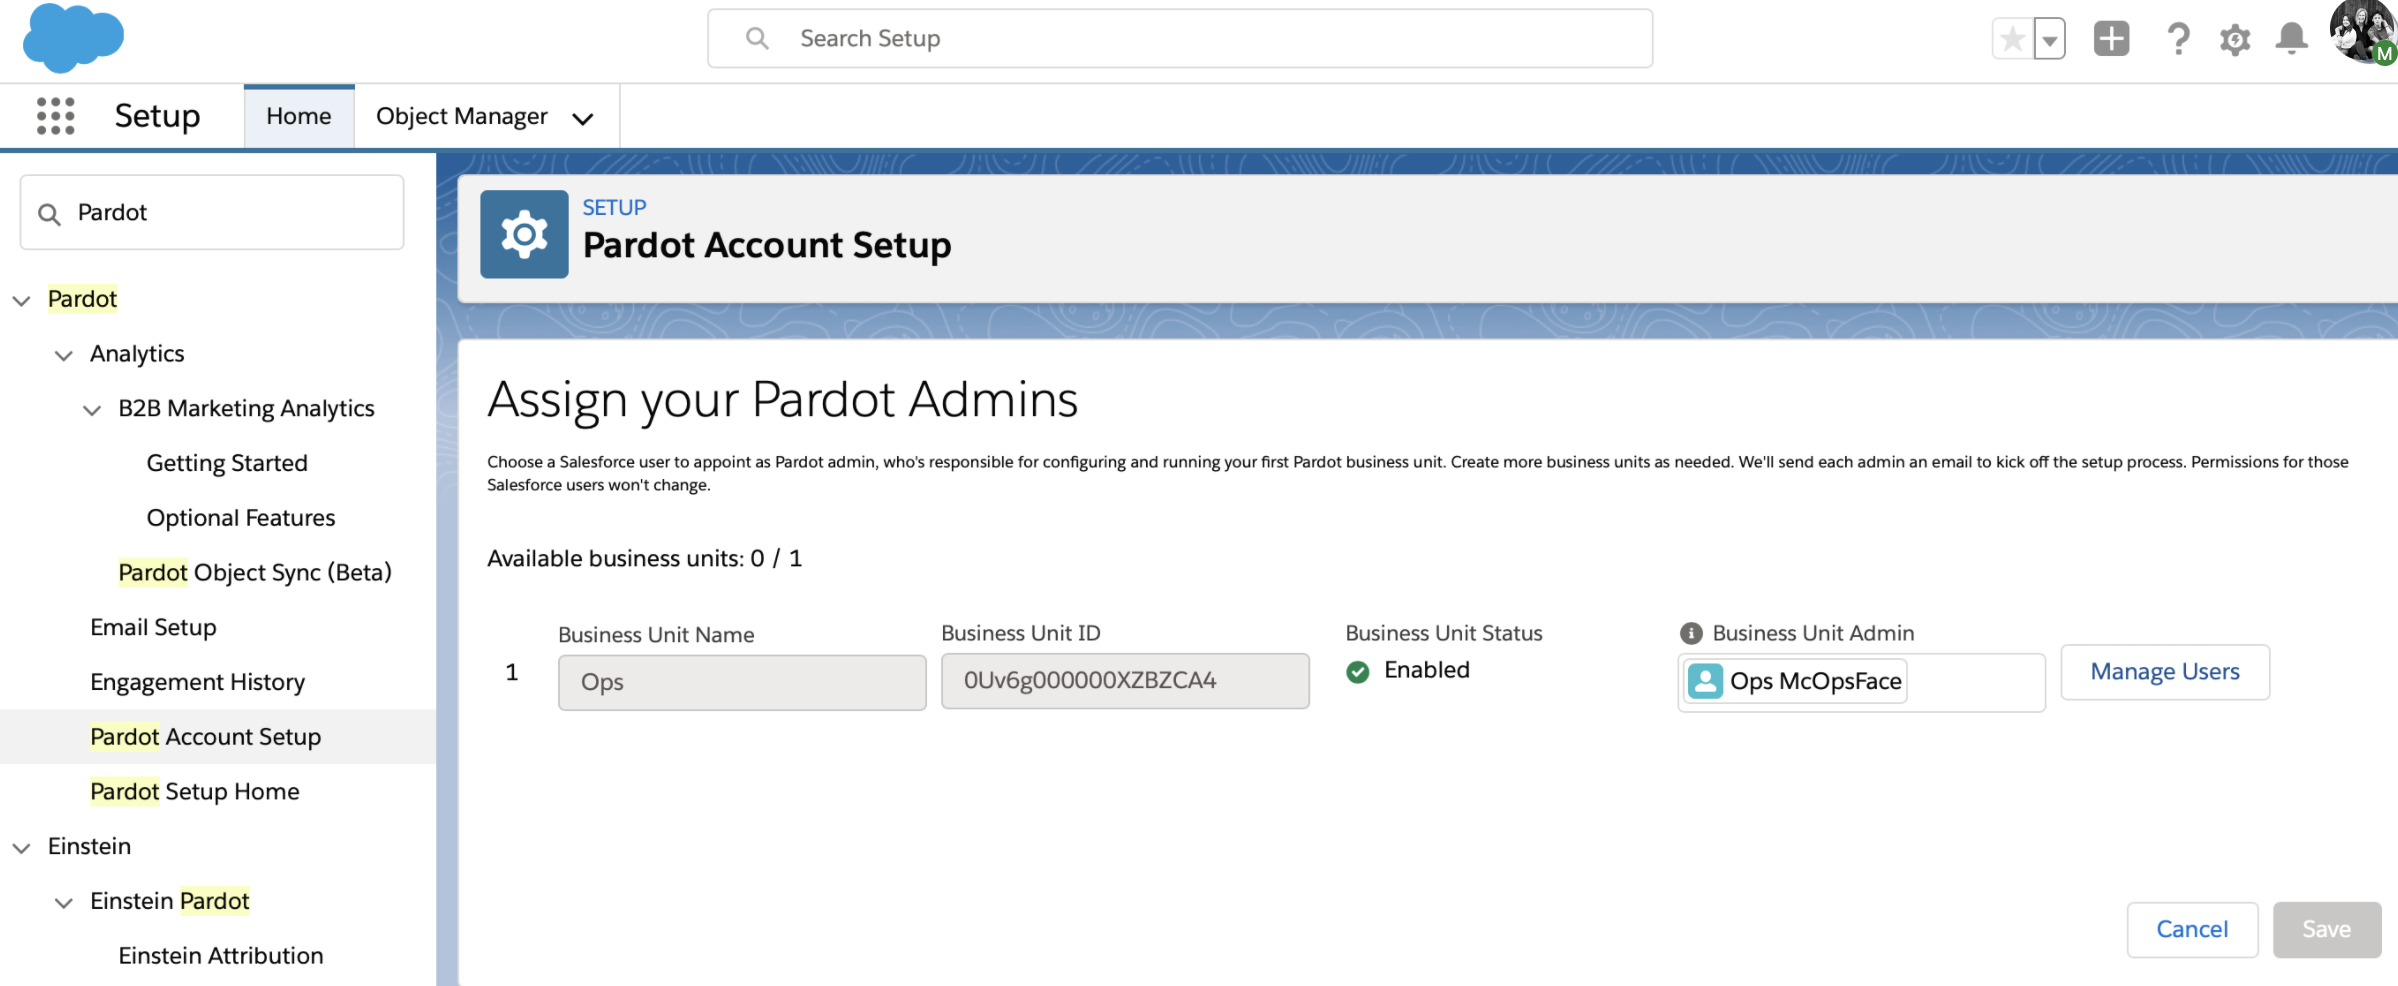Collapse the B2B Marketing Analytics node
This screenshot has width=2398, height=986.
tap(92, 410)
